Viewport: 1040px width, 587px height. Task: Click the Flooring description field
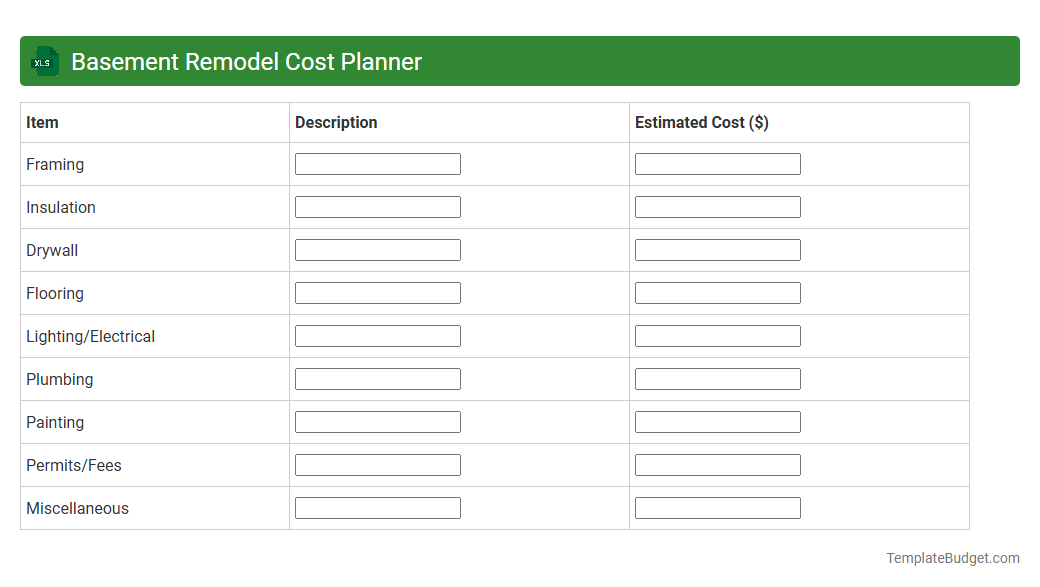click(377, 292)
